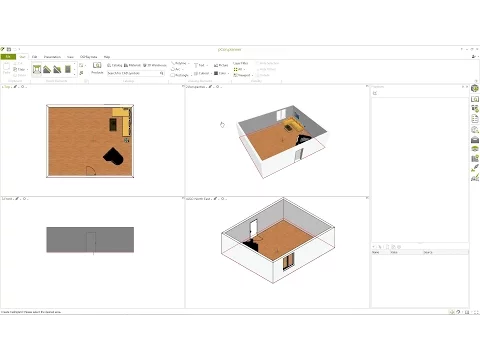The height and width of the screenshot is (360, 480).
Task: Select the Wall tool in Room Elements
Action: (37, 69)
